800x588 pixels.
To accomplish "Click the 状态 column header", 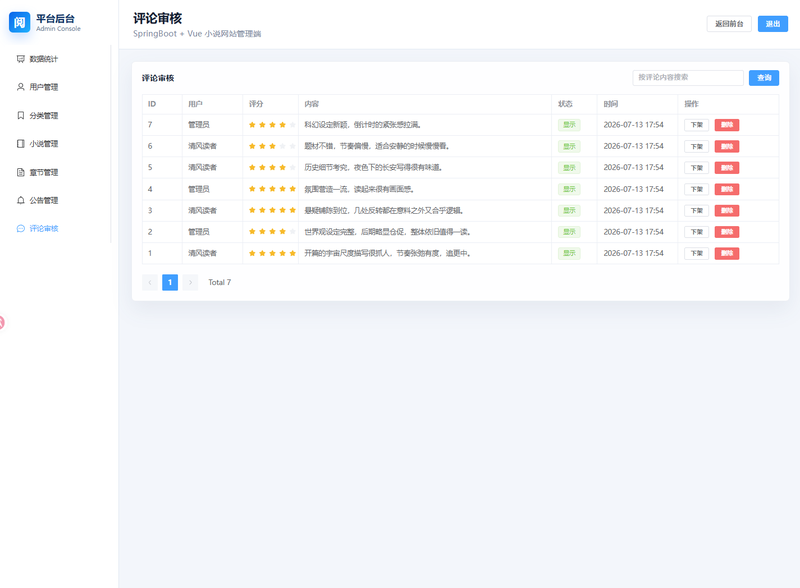I will point(565,104).
